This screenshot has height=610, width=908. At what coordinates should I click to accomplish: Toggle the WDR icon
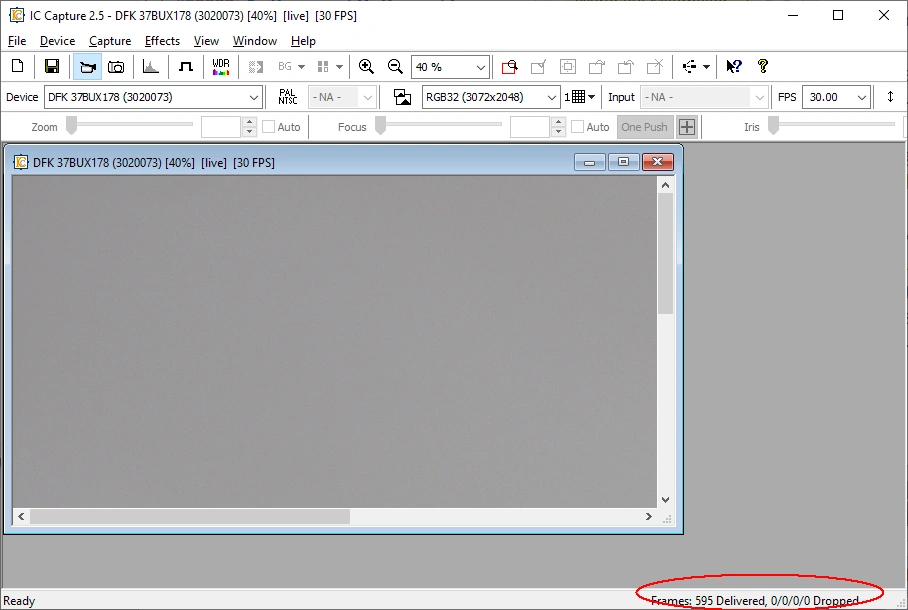coord(221,67)
